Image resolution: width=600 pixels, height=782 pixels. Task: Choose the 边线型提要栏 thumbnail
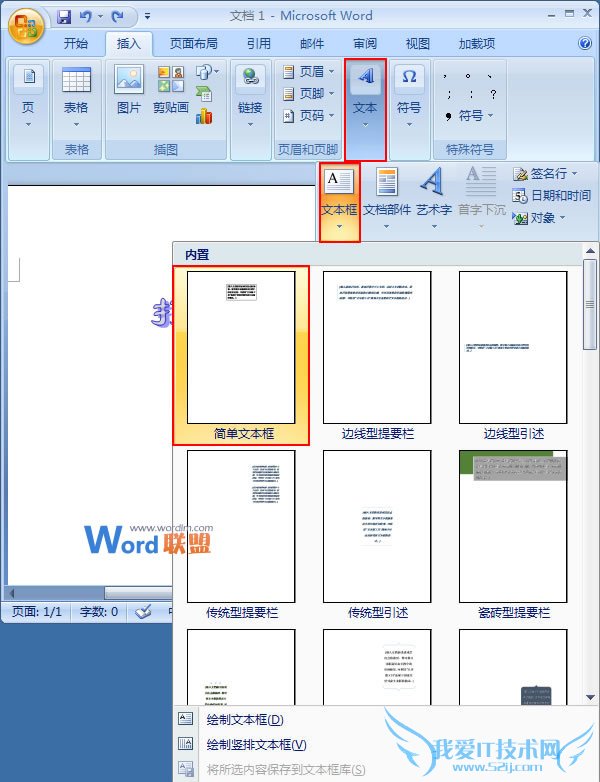tap(377, 356)
